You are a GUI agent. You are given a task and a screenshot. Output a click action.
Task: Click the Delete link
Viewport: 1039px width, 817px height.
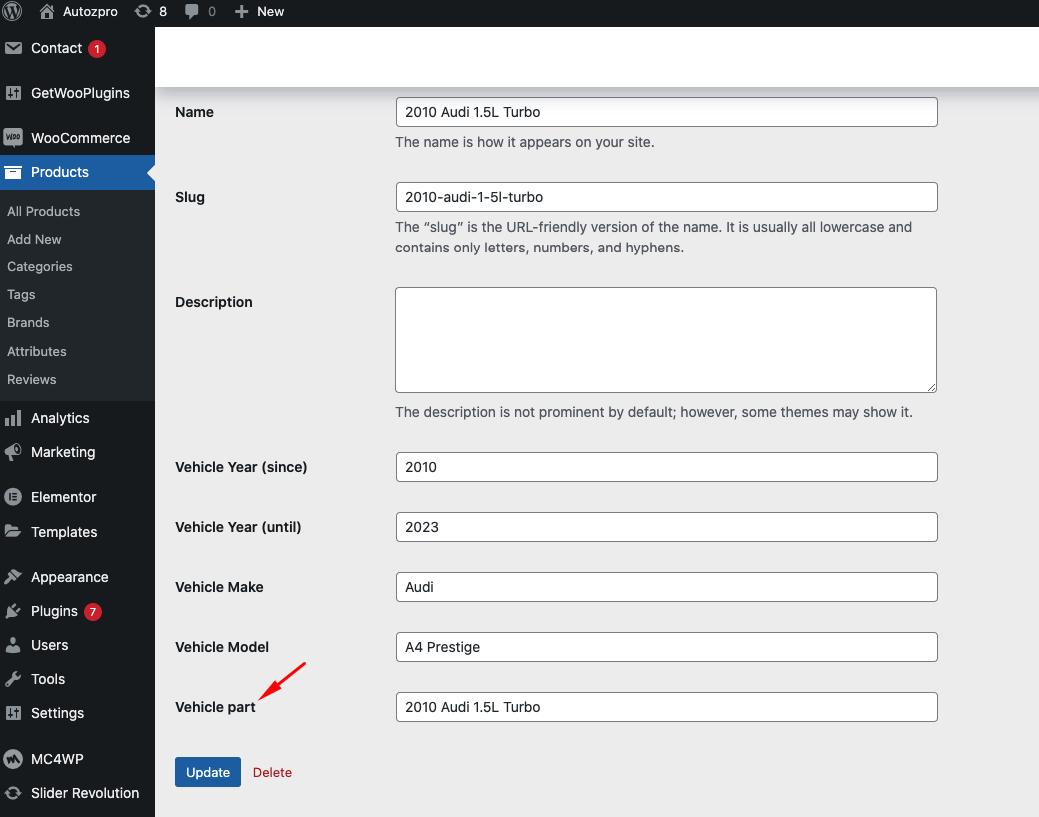coord(272,773)
